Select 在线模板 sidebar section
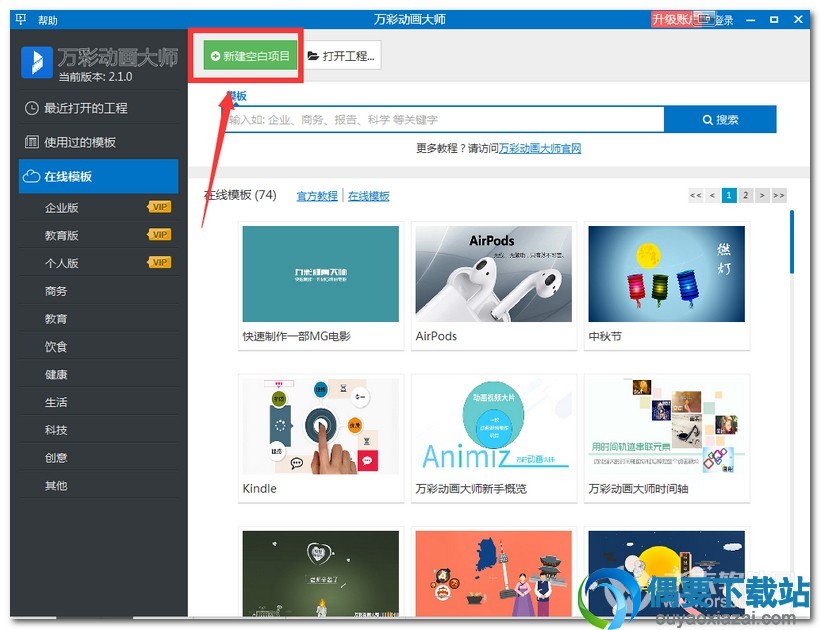Viewport: 821px width, 630px height. coord(98,176)
